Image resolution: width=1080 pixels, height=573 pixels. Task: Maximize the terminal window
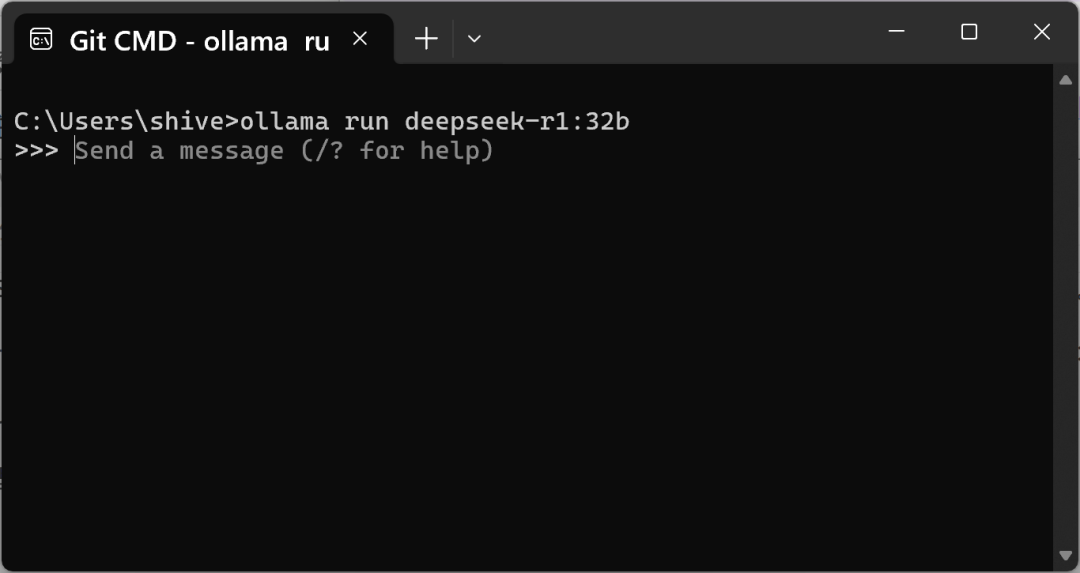pyautogui.click(x=969, y=32)
